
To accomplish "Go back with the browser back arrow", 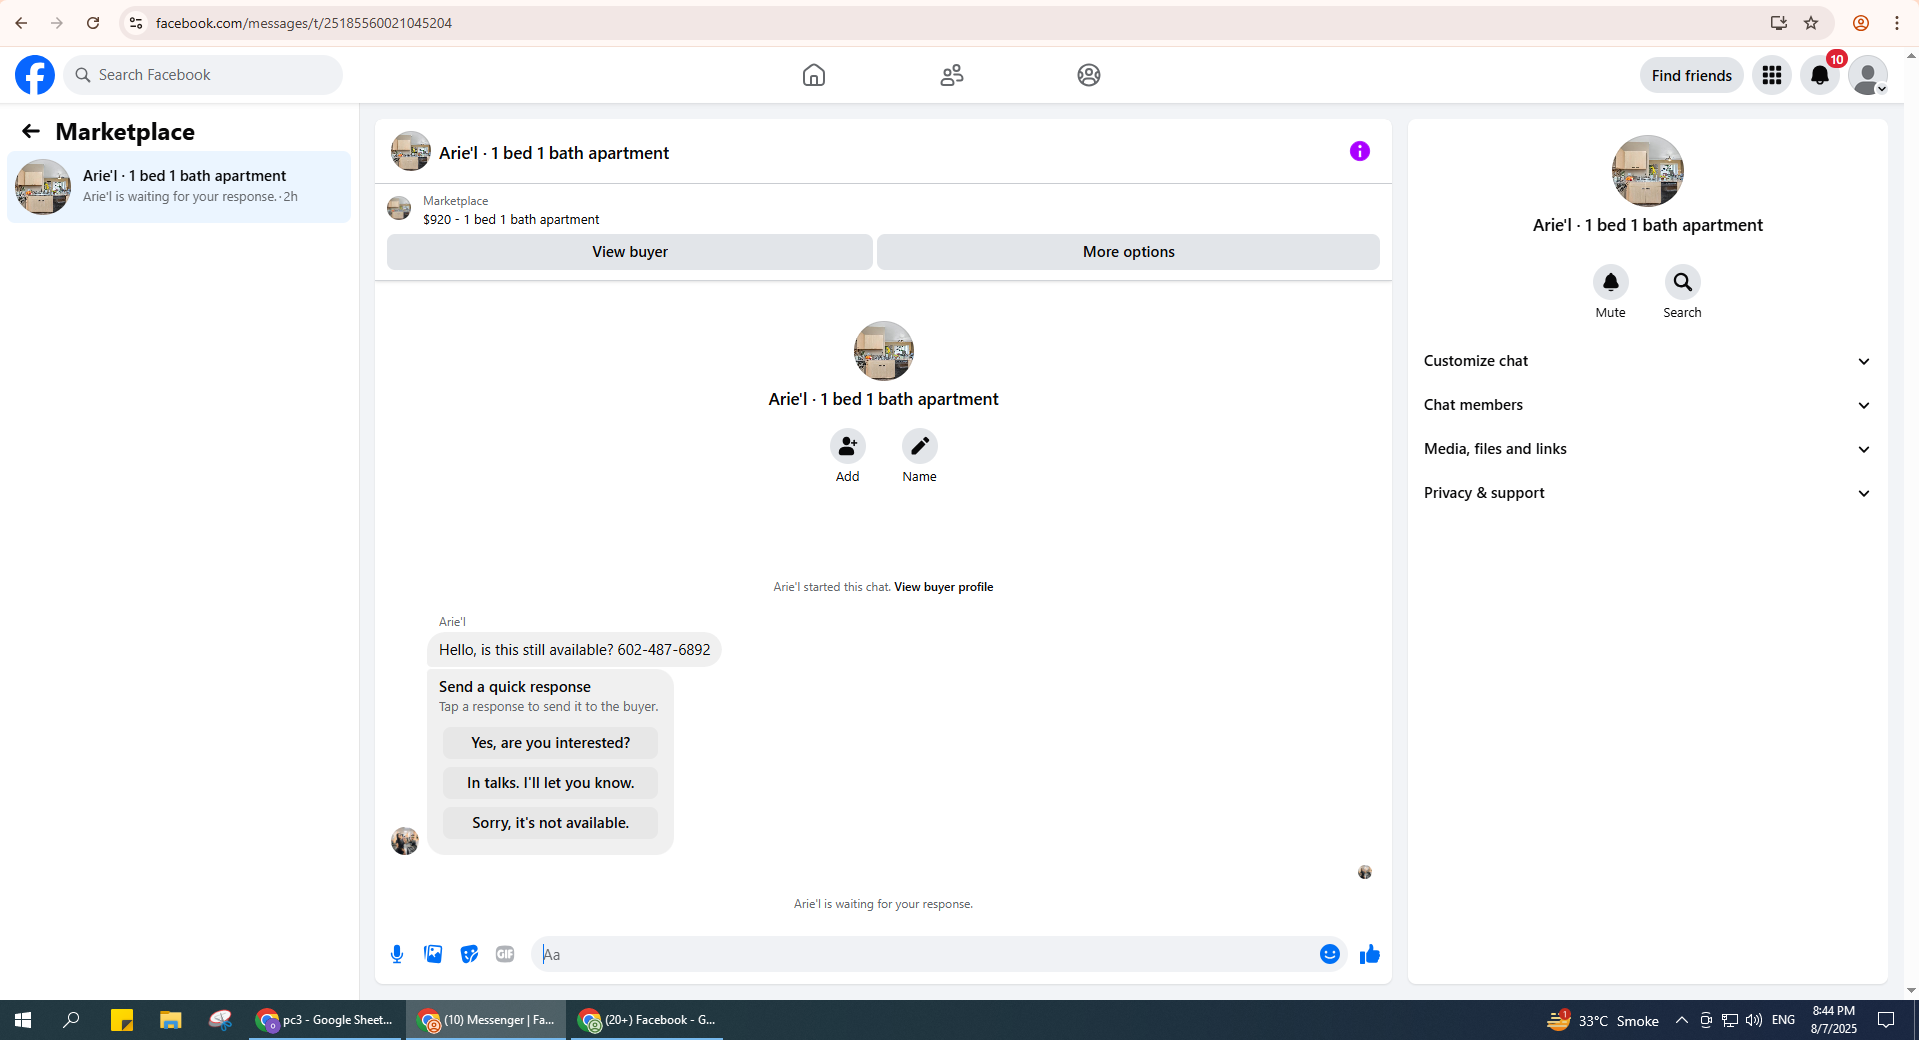I will [21, 23].
